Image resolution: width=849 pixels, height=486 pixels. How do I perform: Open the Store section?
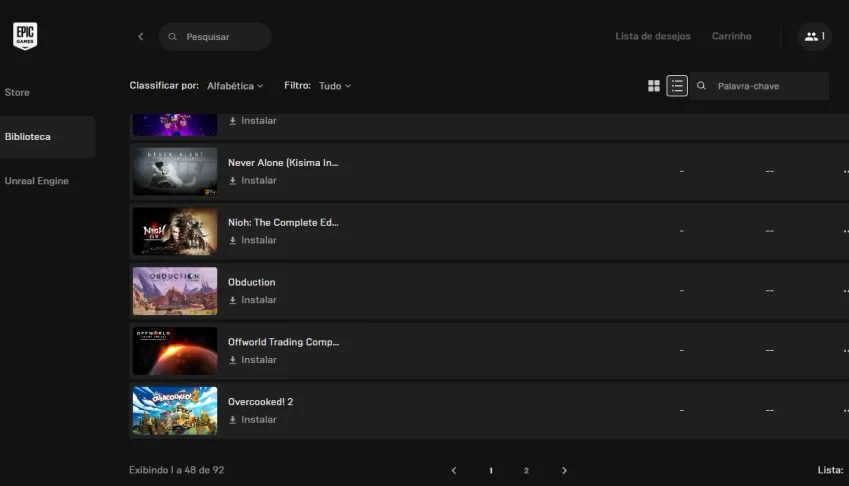pos(17,92)
